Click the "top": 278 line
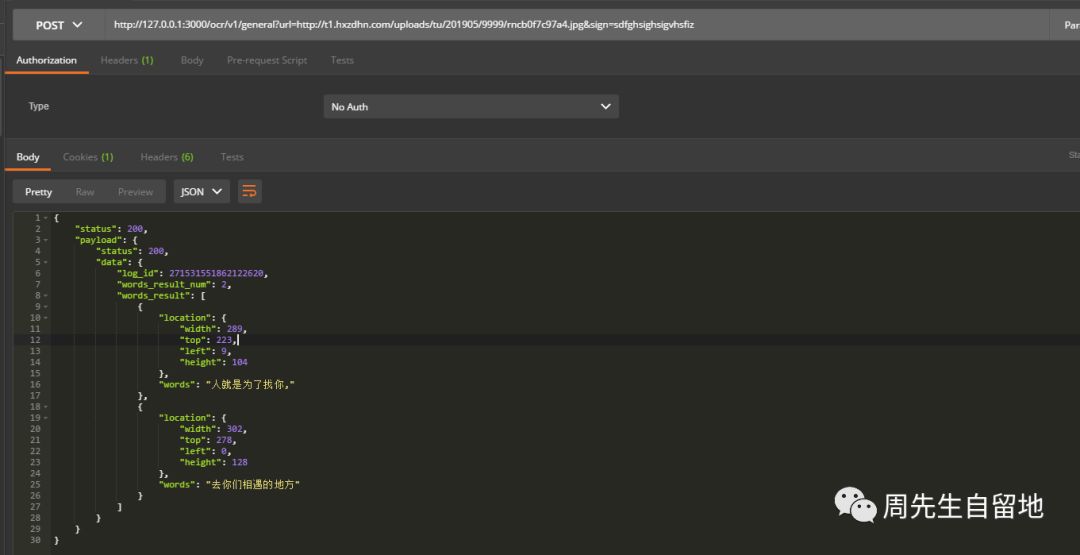 pos(207,440)
